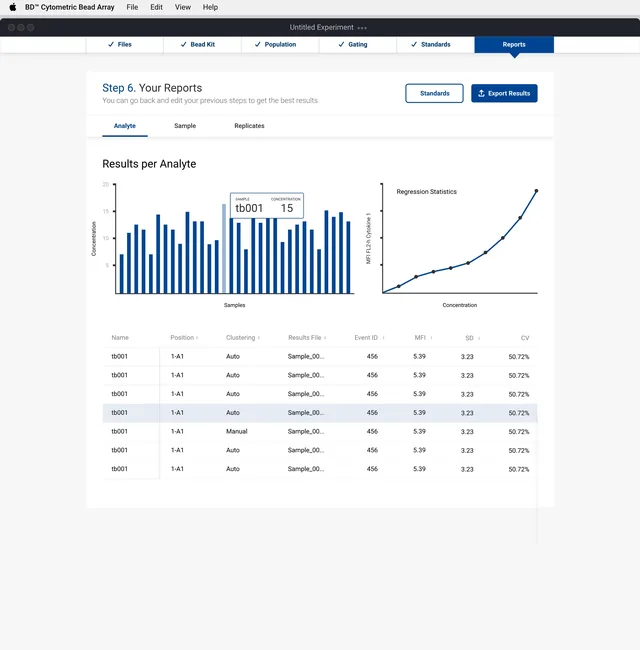The height and width of the screenshot is (650, 640).
Task: Click the Step 6. Your Reports heading
Action: 152,88
